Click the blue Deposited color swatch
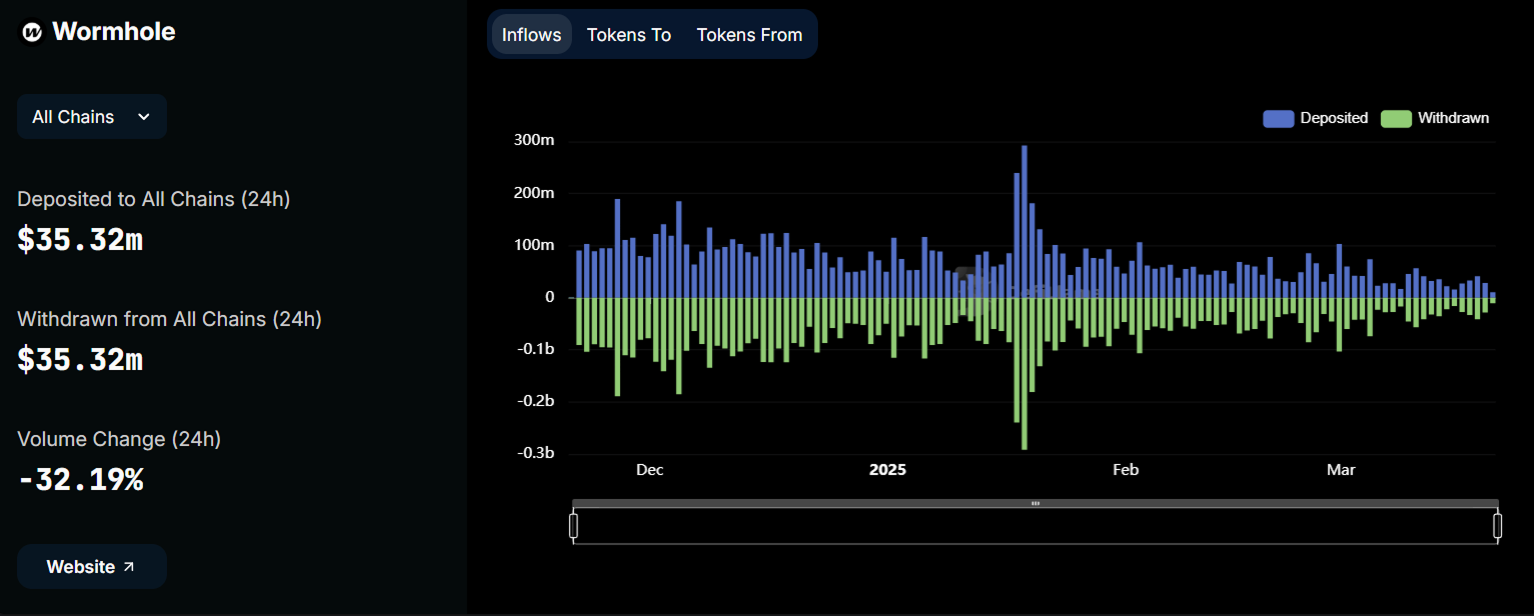The width and height of the screenshot is (1534, 616). click(1279, 118)
